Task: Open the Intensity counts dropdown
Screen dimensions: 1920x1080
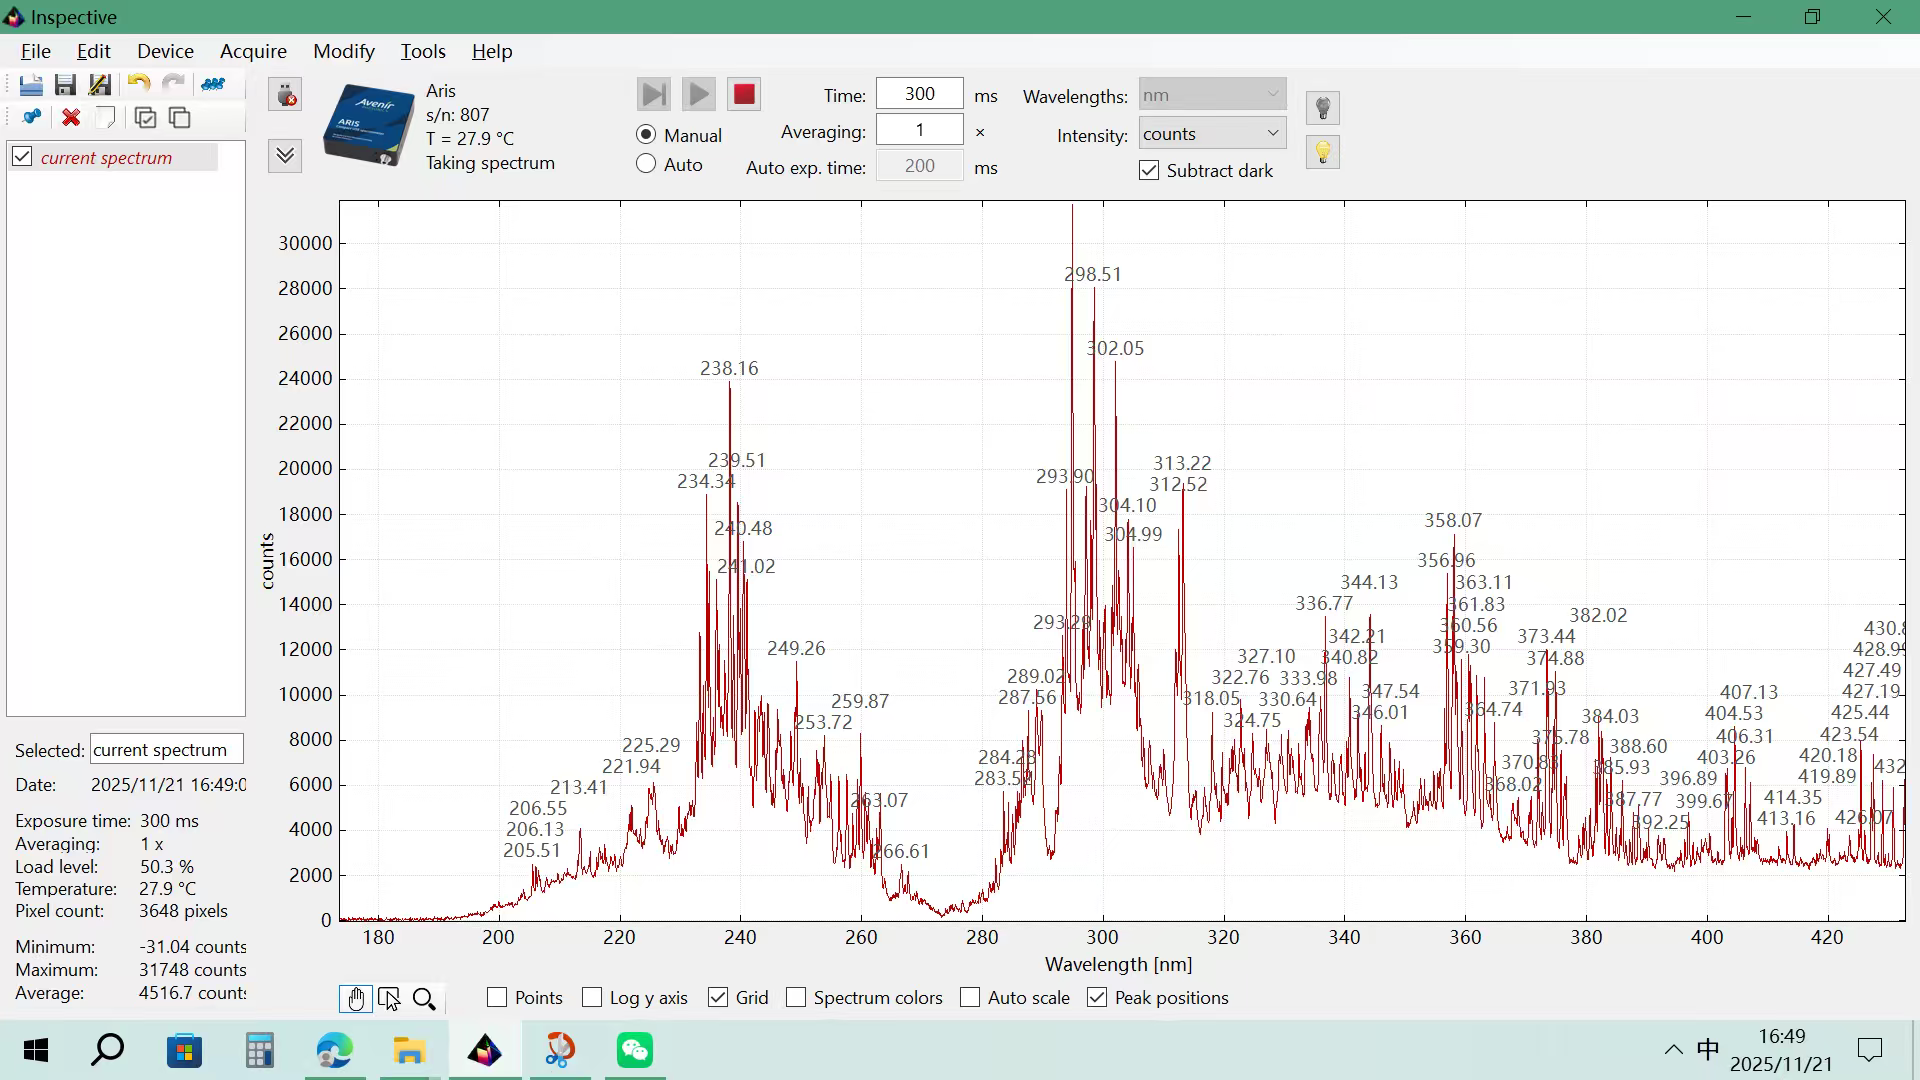Action: coord(1212,133)
